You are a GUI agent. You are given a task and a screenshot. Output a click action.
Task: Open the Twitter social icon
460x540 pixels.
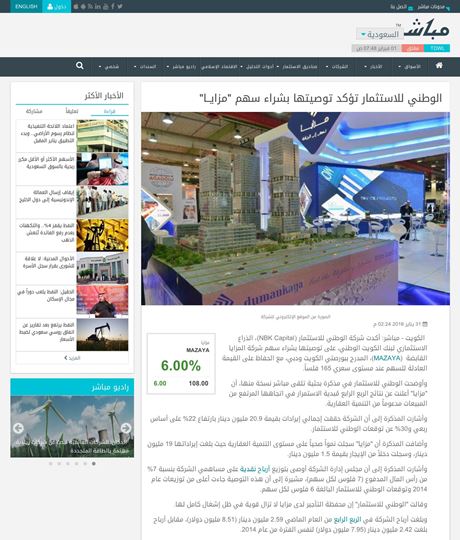pos(120,7)
